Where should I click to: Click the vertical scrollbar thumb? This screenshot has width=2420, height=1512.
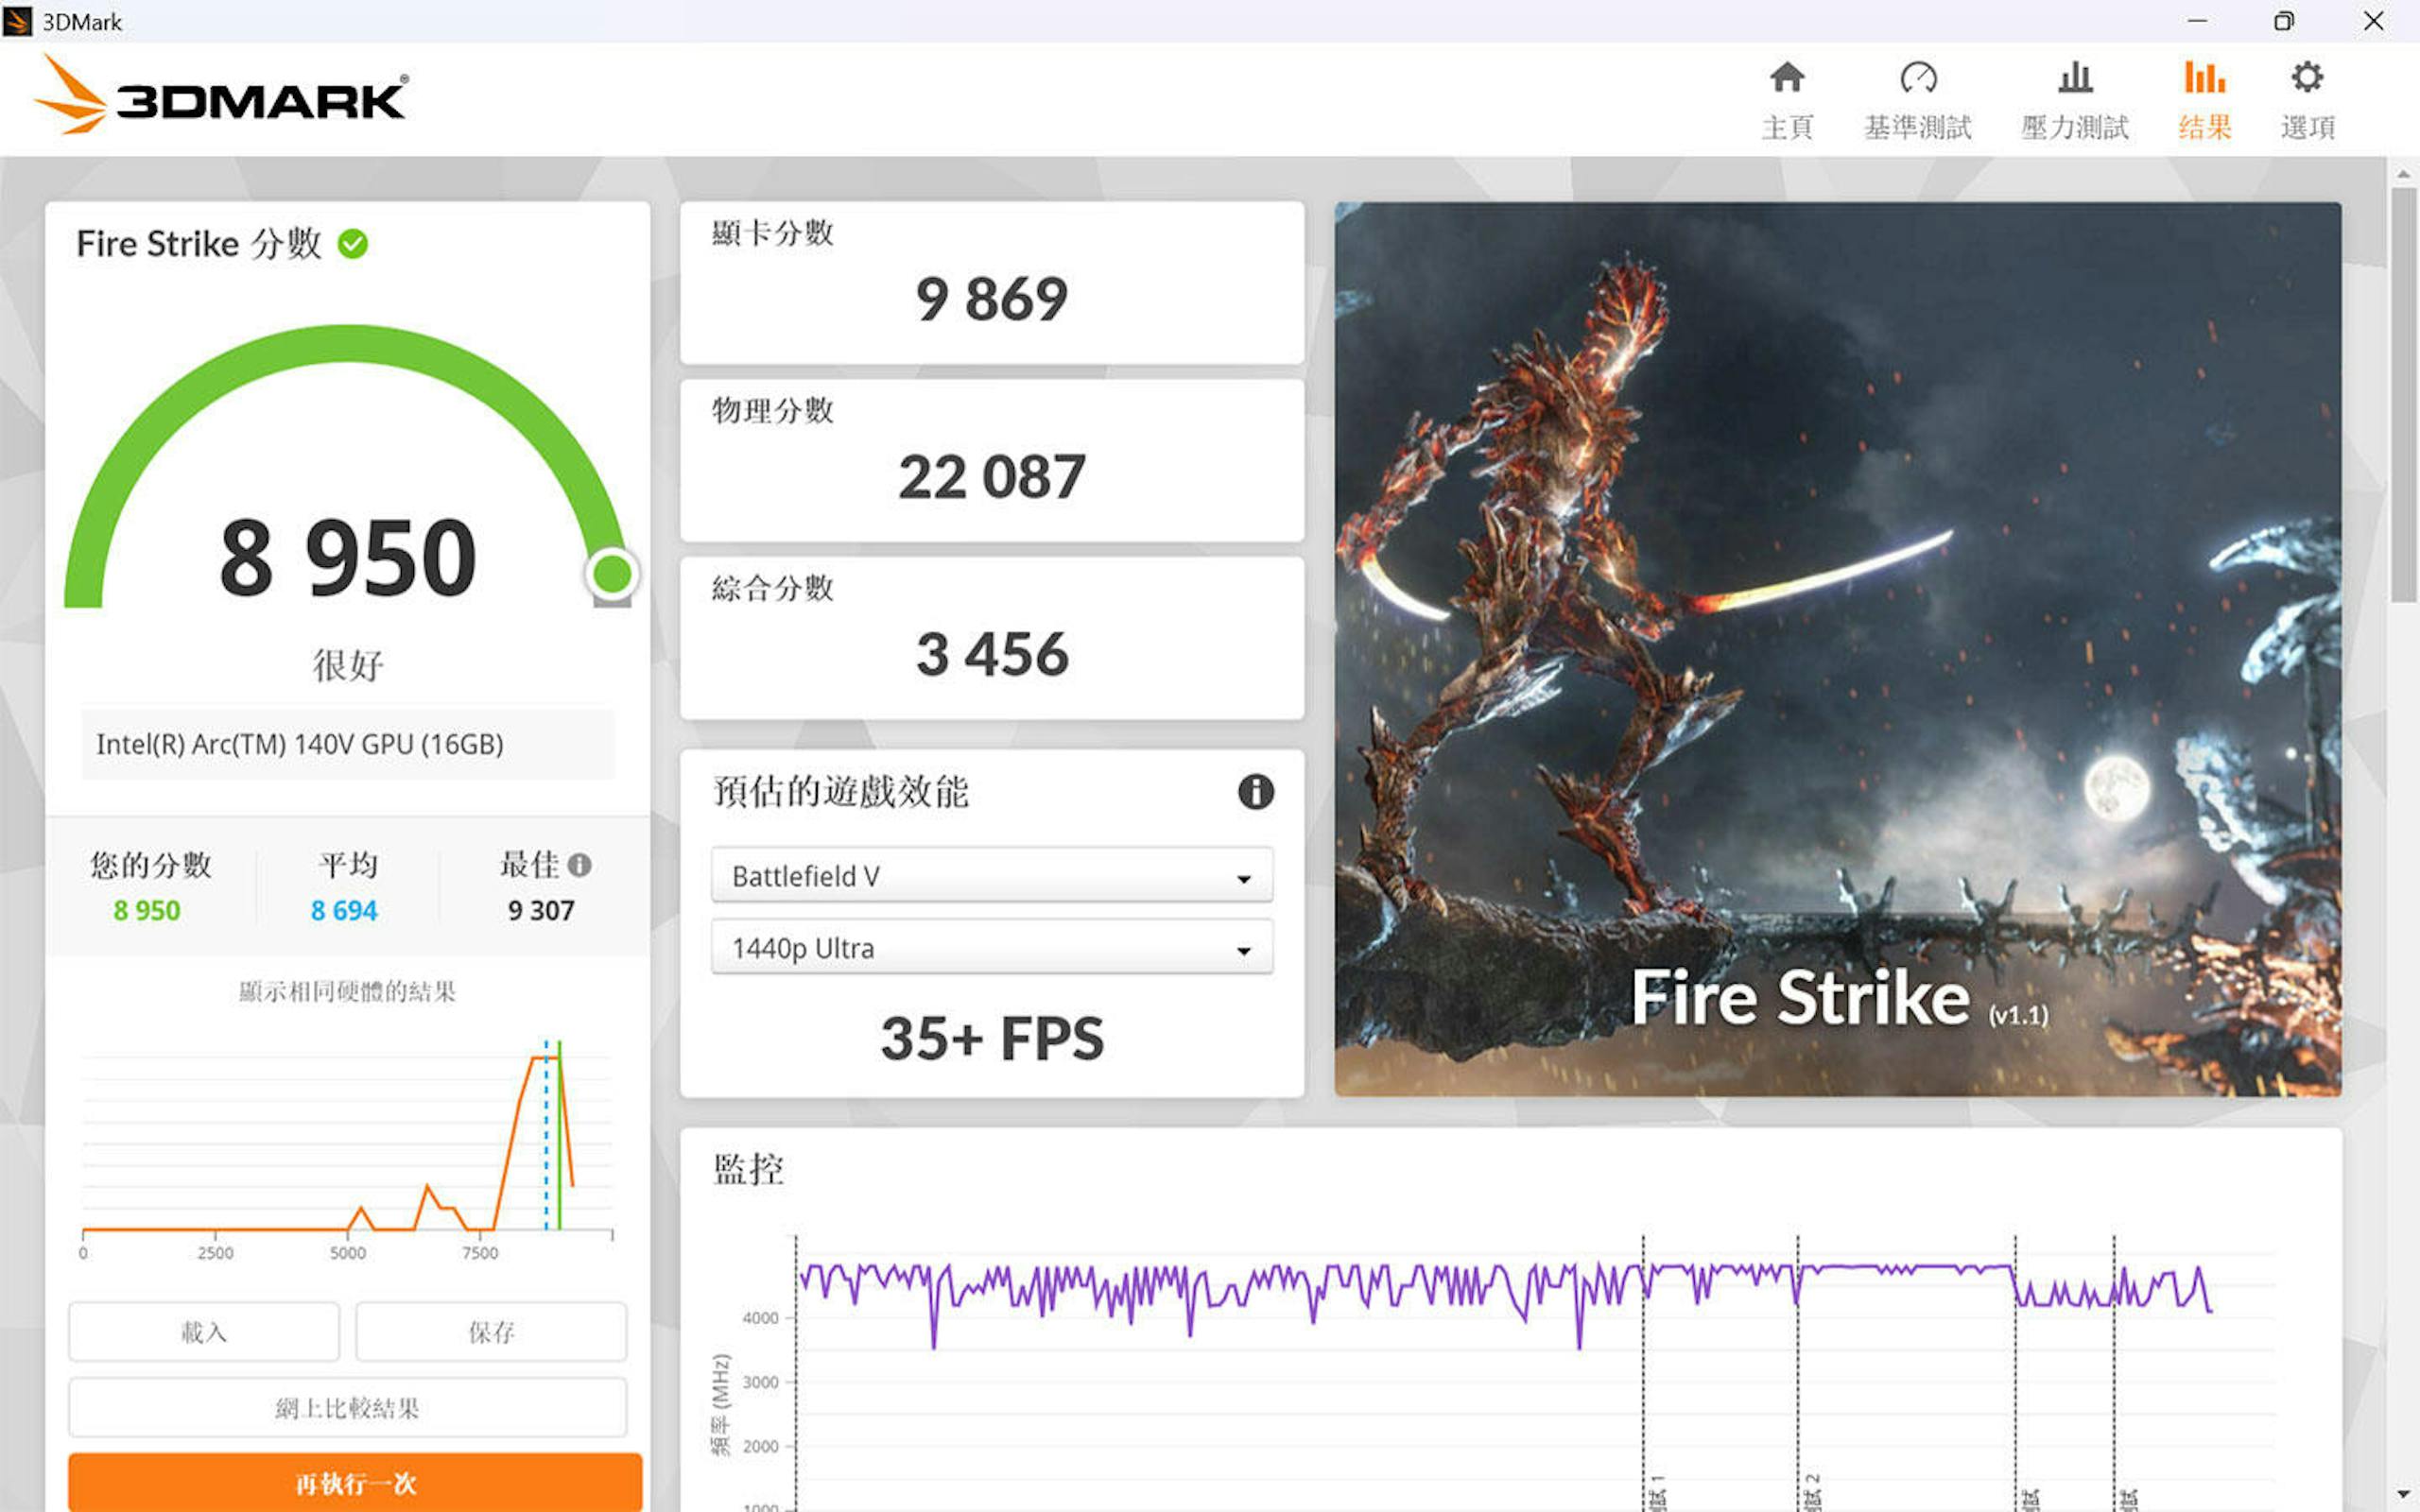2402,395
